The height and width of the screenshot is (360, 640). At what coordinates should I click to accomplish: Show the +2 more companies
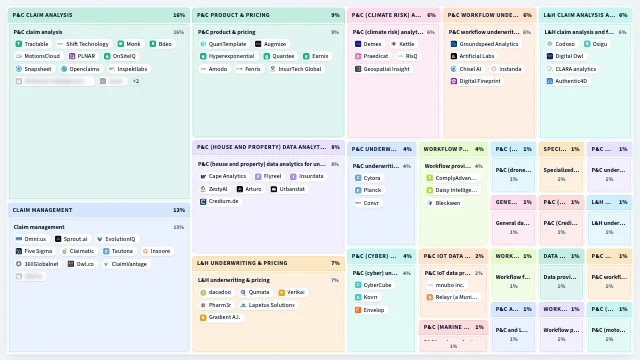pos(136,81)
